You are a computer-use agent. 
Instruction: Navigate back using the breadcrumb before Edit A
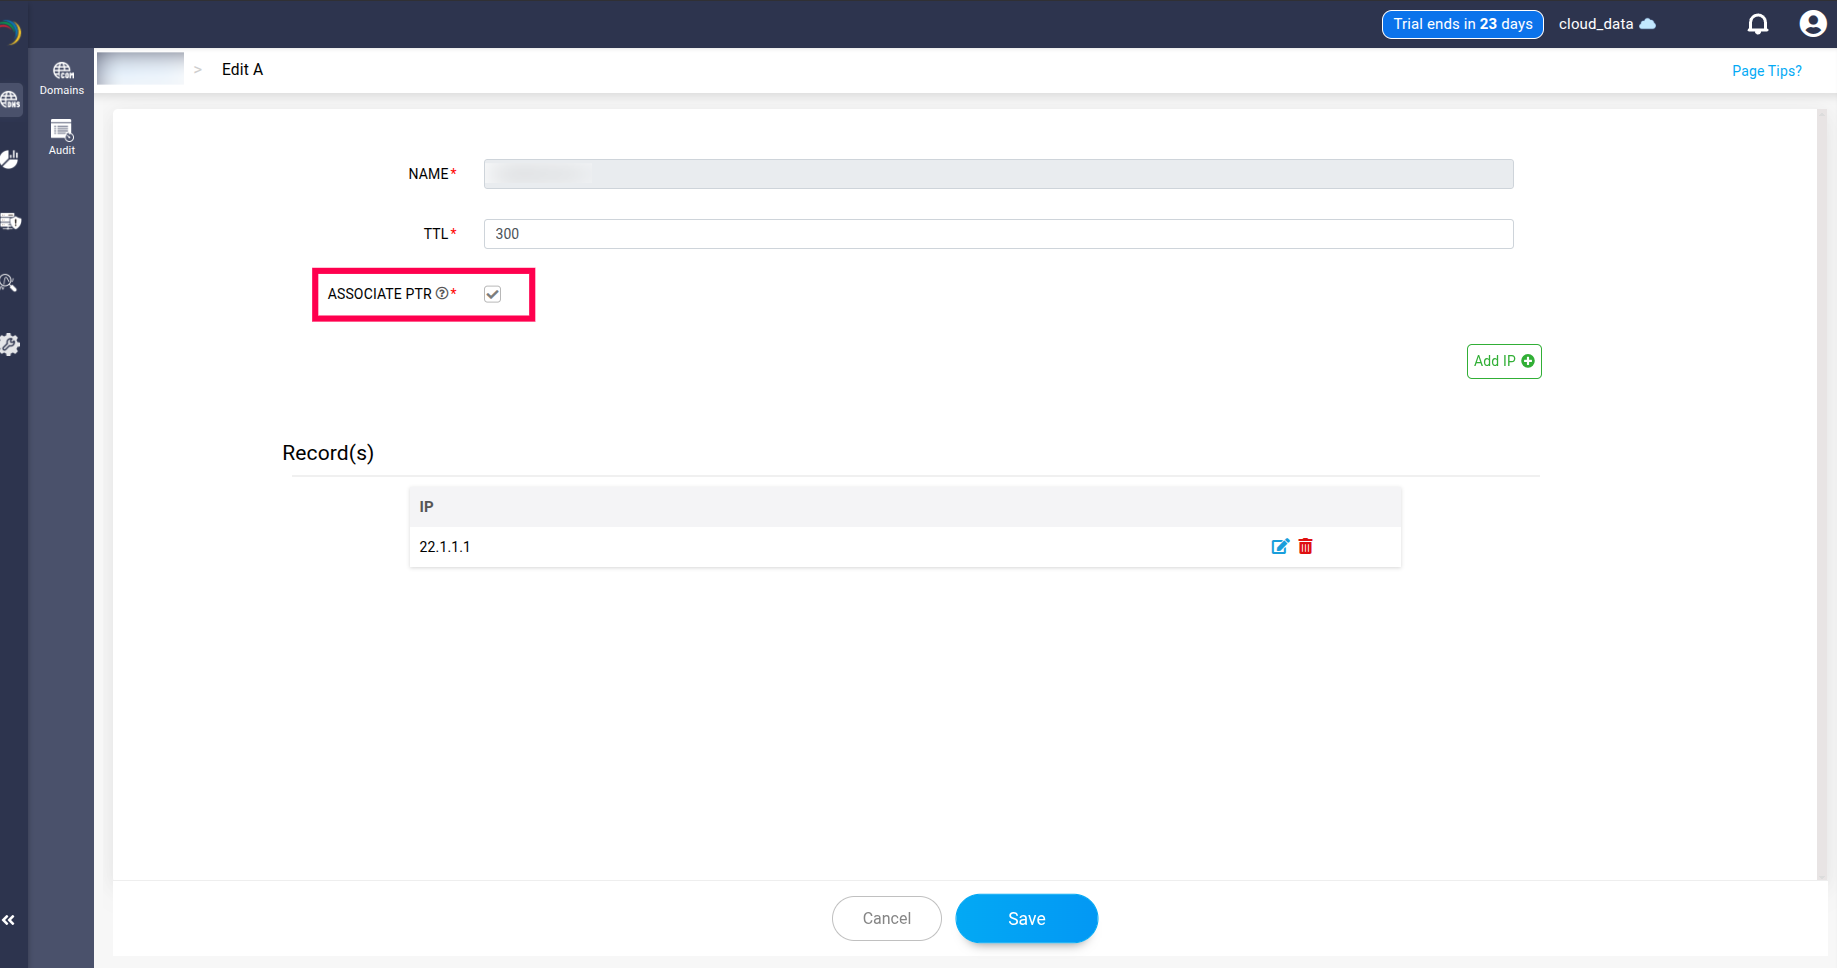140,68
